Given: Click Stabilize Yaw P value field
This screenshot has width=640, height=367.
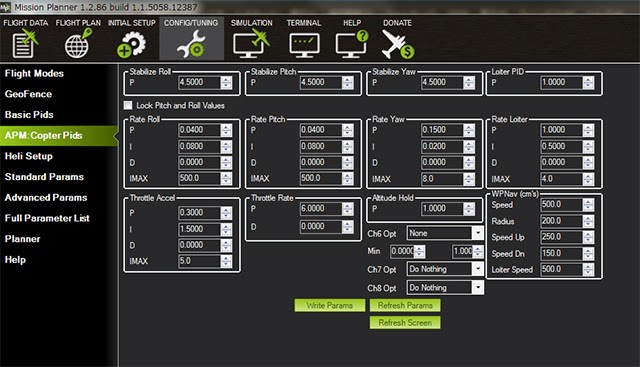Looking at the screenshot, I should 442,82.
